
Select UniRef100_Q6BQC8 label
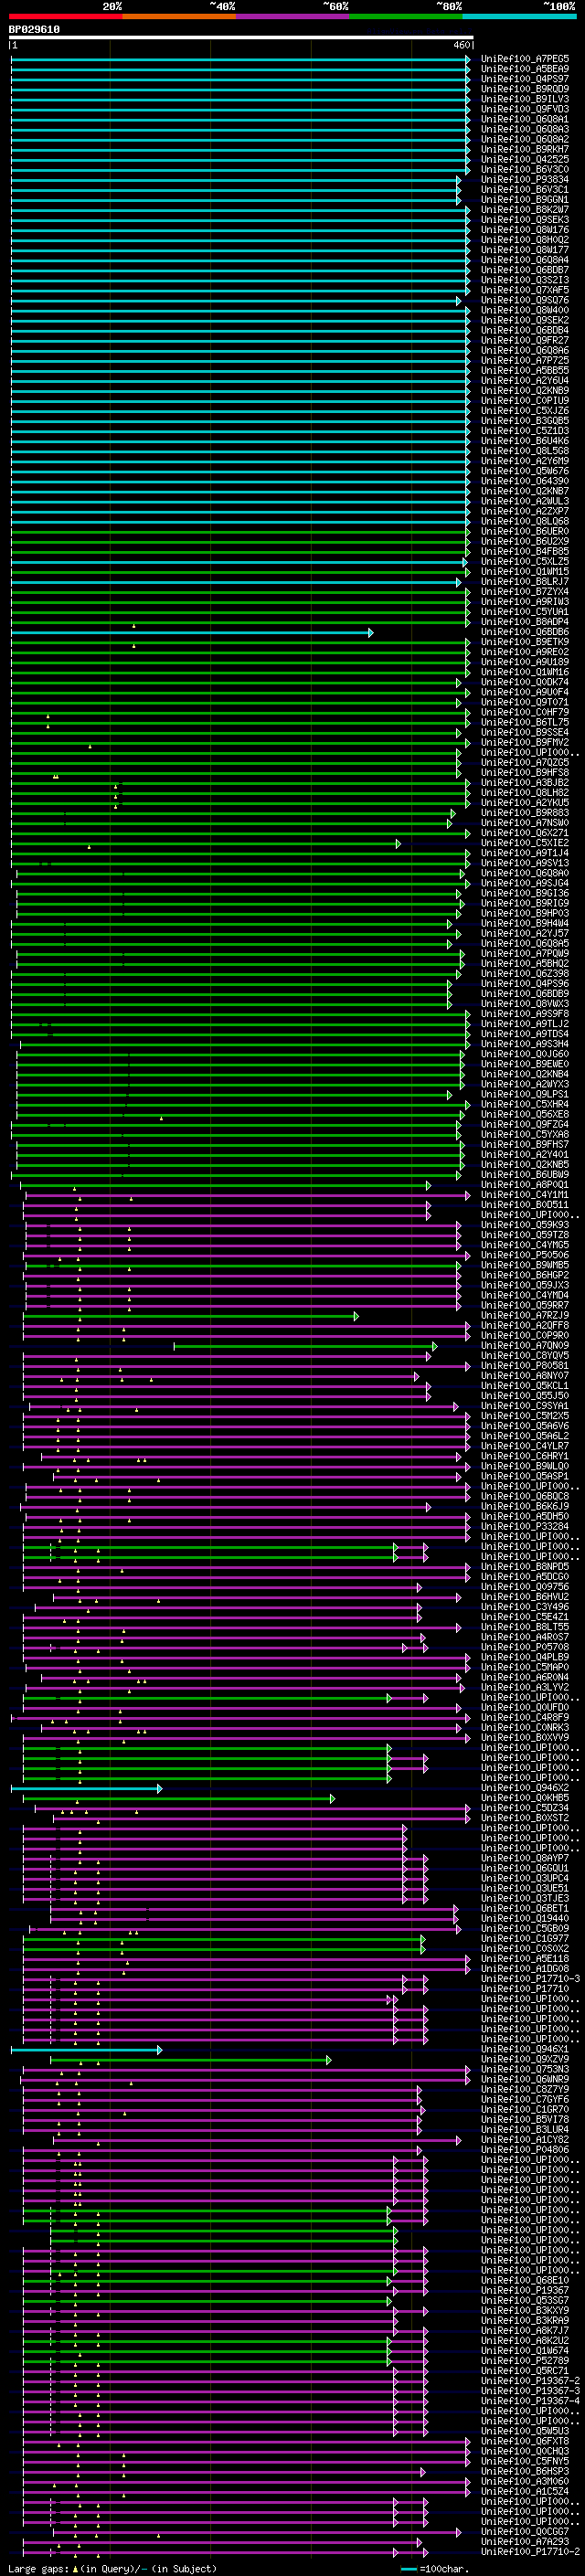525,1497
